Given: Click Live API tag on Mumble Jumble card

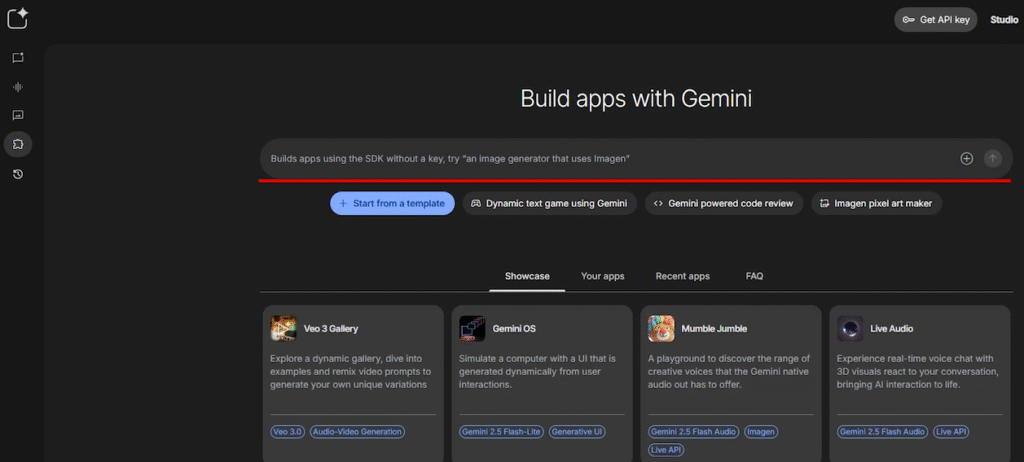Looking at the screenshot, I should coord(665,450).
